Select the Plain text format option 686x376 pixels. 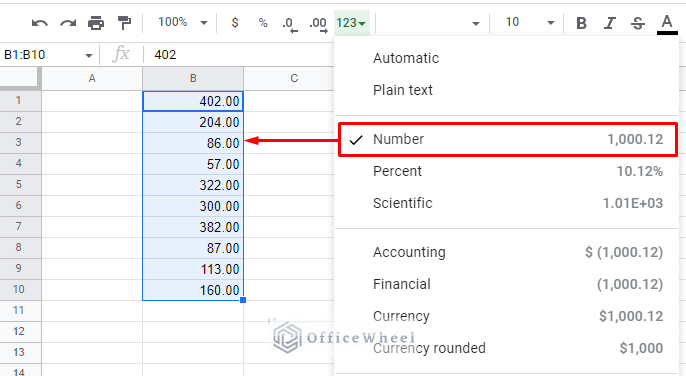[506, 90]
